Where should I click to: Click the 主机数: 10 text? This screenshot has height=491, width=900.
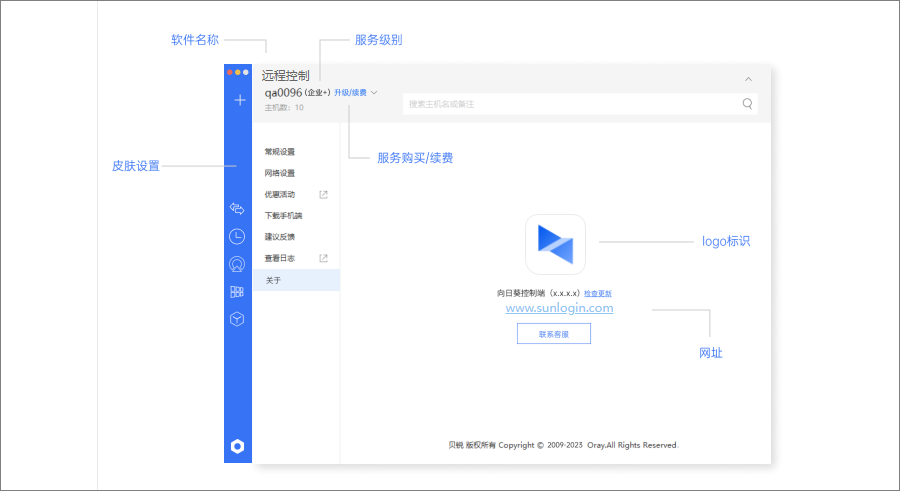(x=284, y=107)
